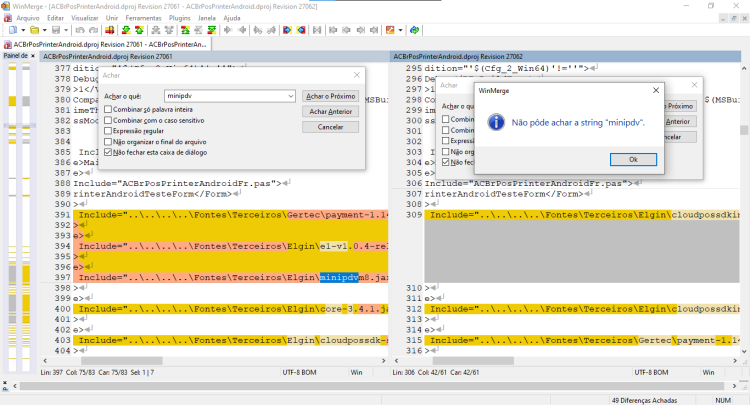Click the Auto Merge toolbar icon
Screen dimensions: 750x405
click(317, 30)
